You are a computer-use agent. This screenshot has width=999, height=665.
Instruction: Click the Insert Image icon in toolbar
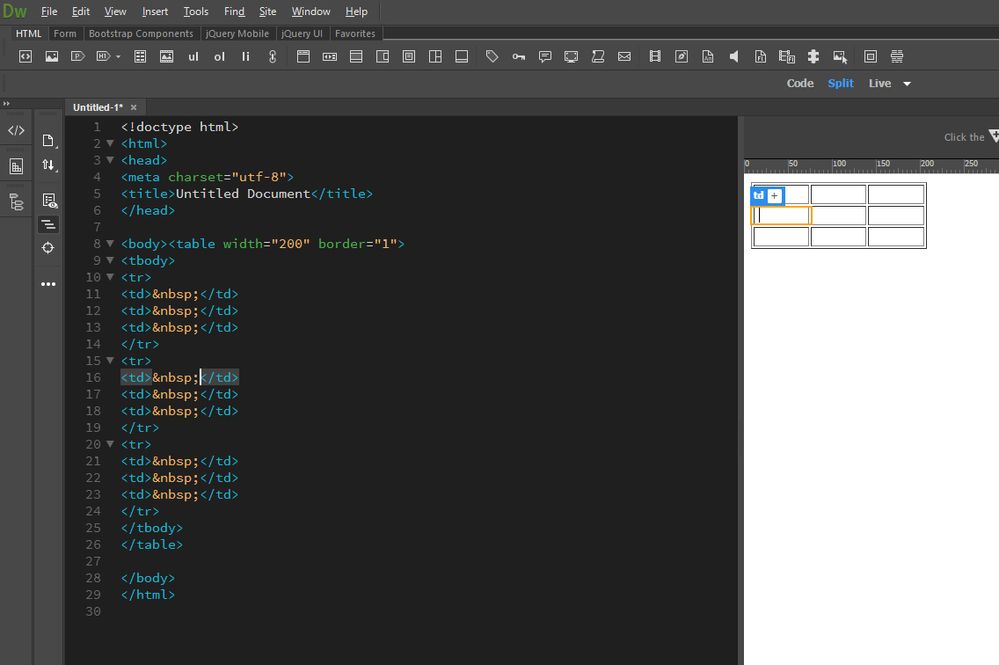click(x=52, y=57)
